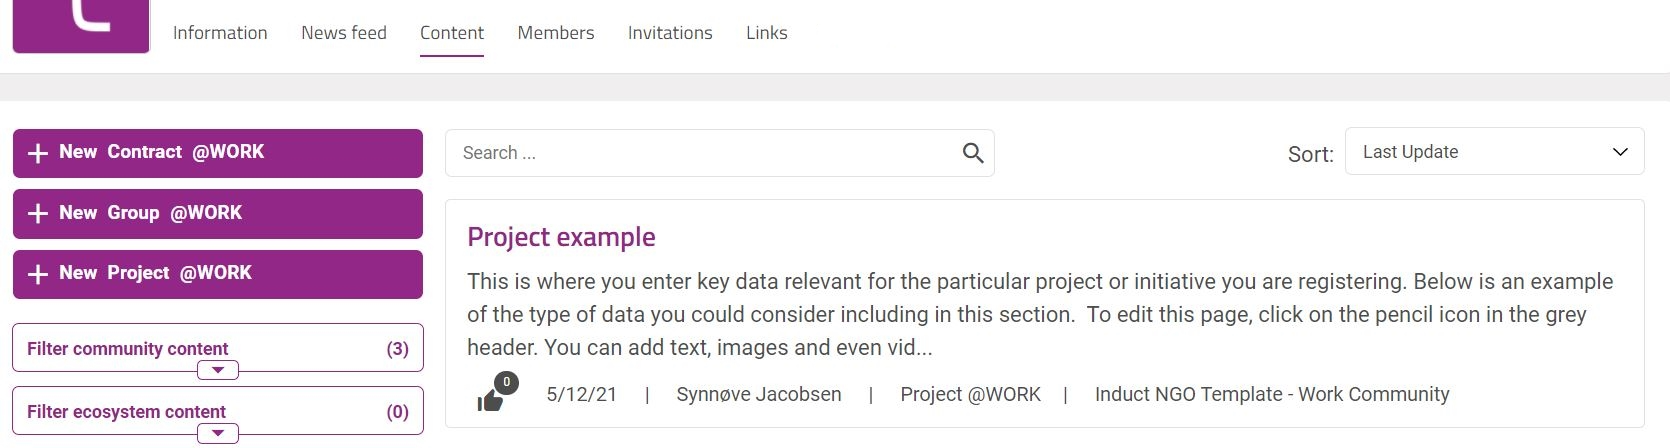Like the Project example post with thumbs-up
The image size is (1670, 448).
coord(490,401)
